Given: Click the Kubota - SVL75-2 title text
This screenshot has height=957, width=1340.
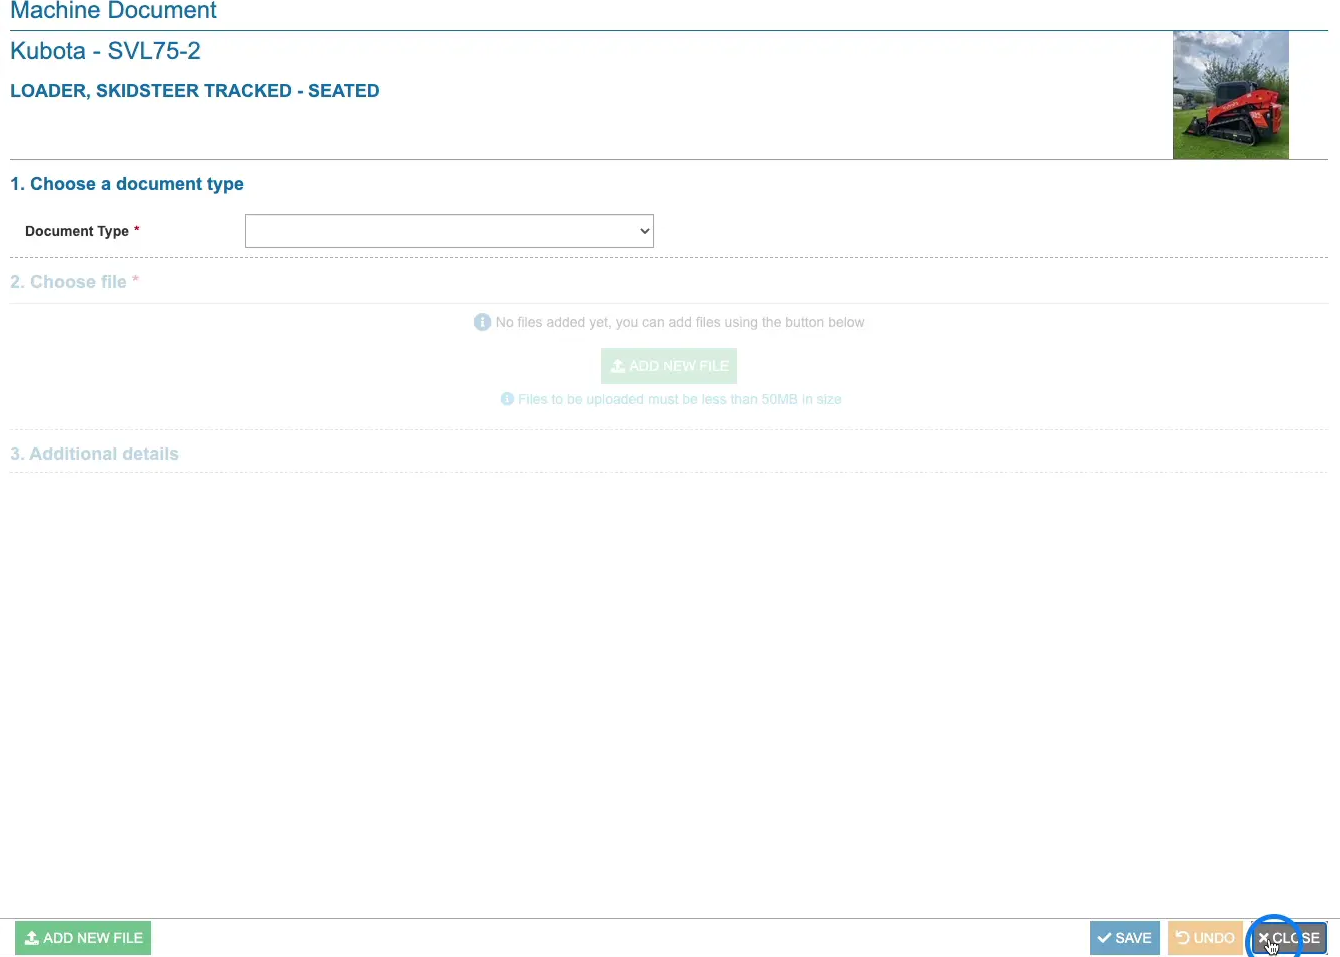Looking at the screenshot, I should [x=105, y=51].
